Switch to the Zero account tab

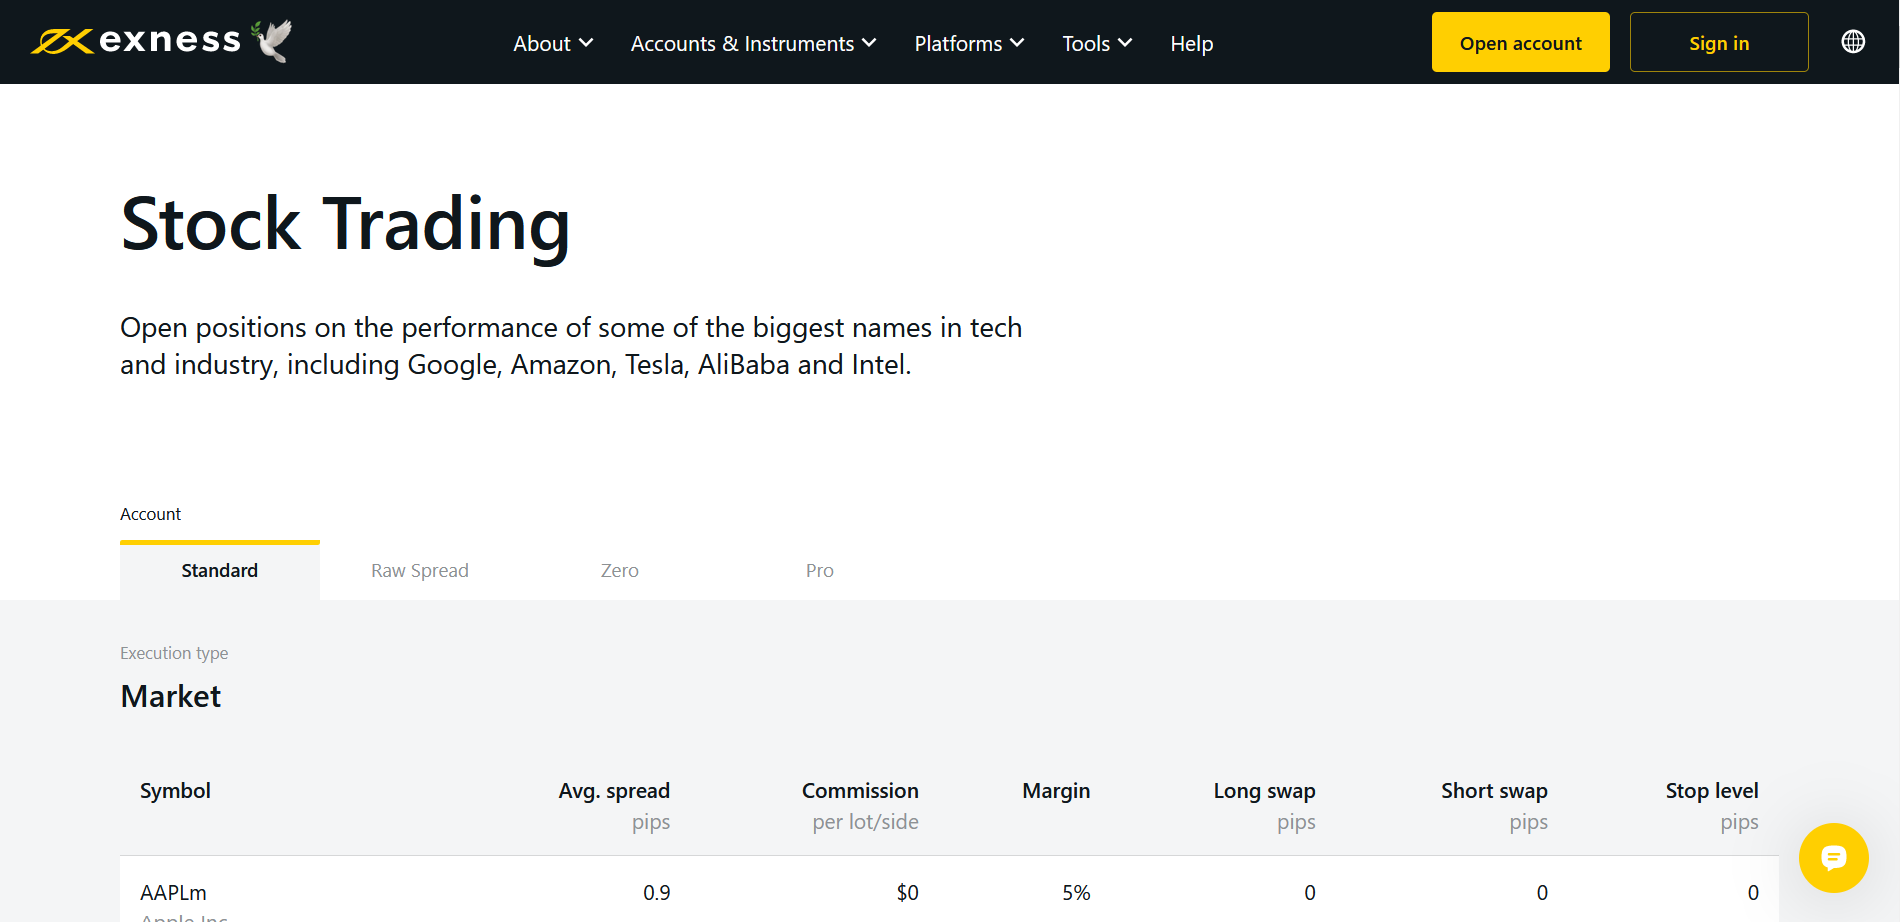pyautogui.click(x=620, y=570)
